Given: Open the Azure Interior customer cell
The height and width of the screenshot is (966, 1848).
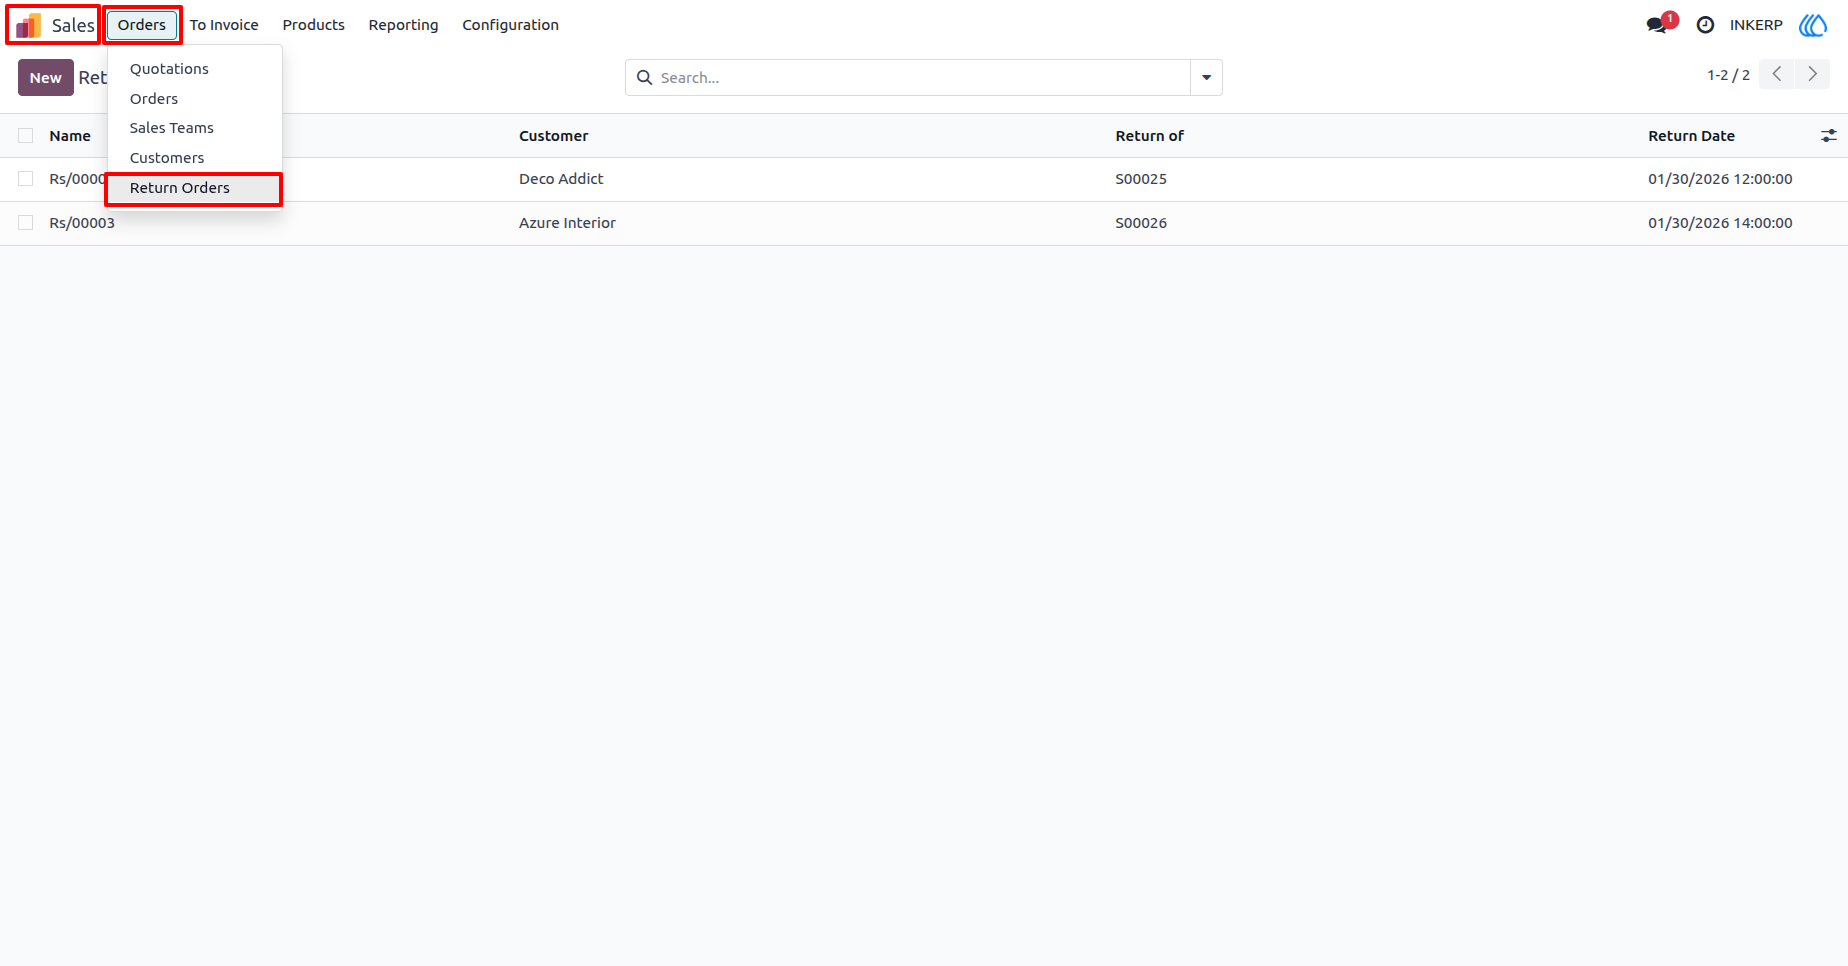Looking at the screenshot, I should coord(567,223).
